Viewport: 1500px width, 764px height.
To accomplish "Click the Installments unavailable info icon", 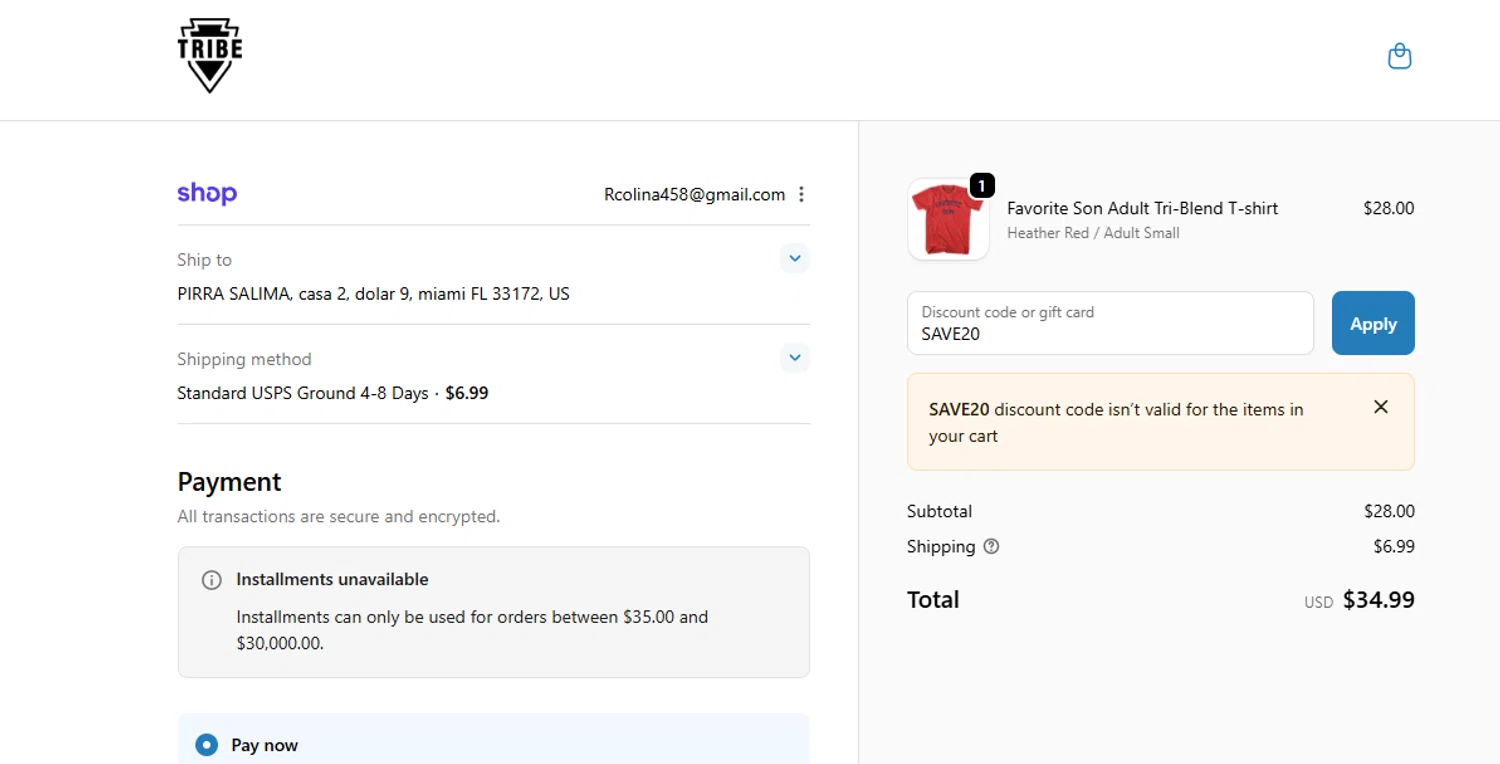I will click(212, 580).
